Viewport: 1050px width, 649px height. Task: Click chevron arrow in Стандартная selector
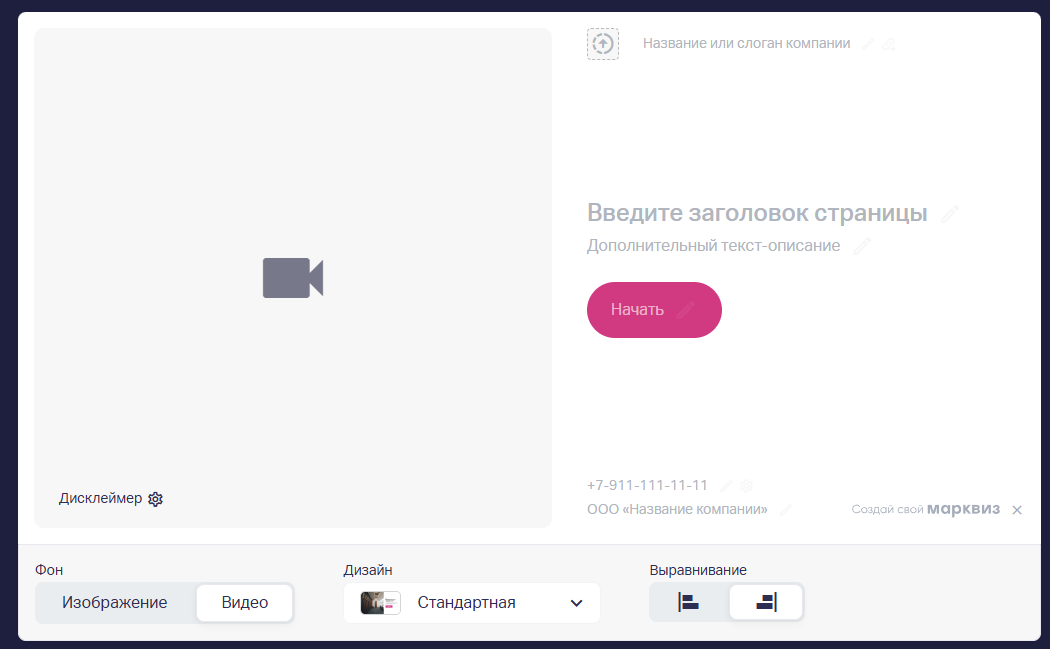576,603
